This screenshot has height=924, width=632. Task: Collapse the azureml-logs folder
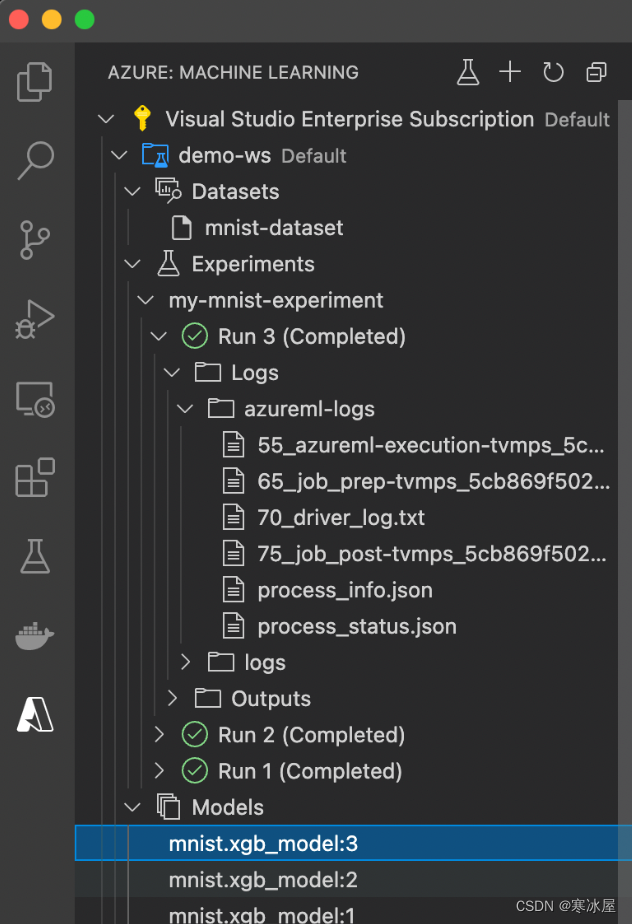click(185, 409)
